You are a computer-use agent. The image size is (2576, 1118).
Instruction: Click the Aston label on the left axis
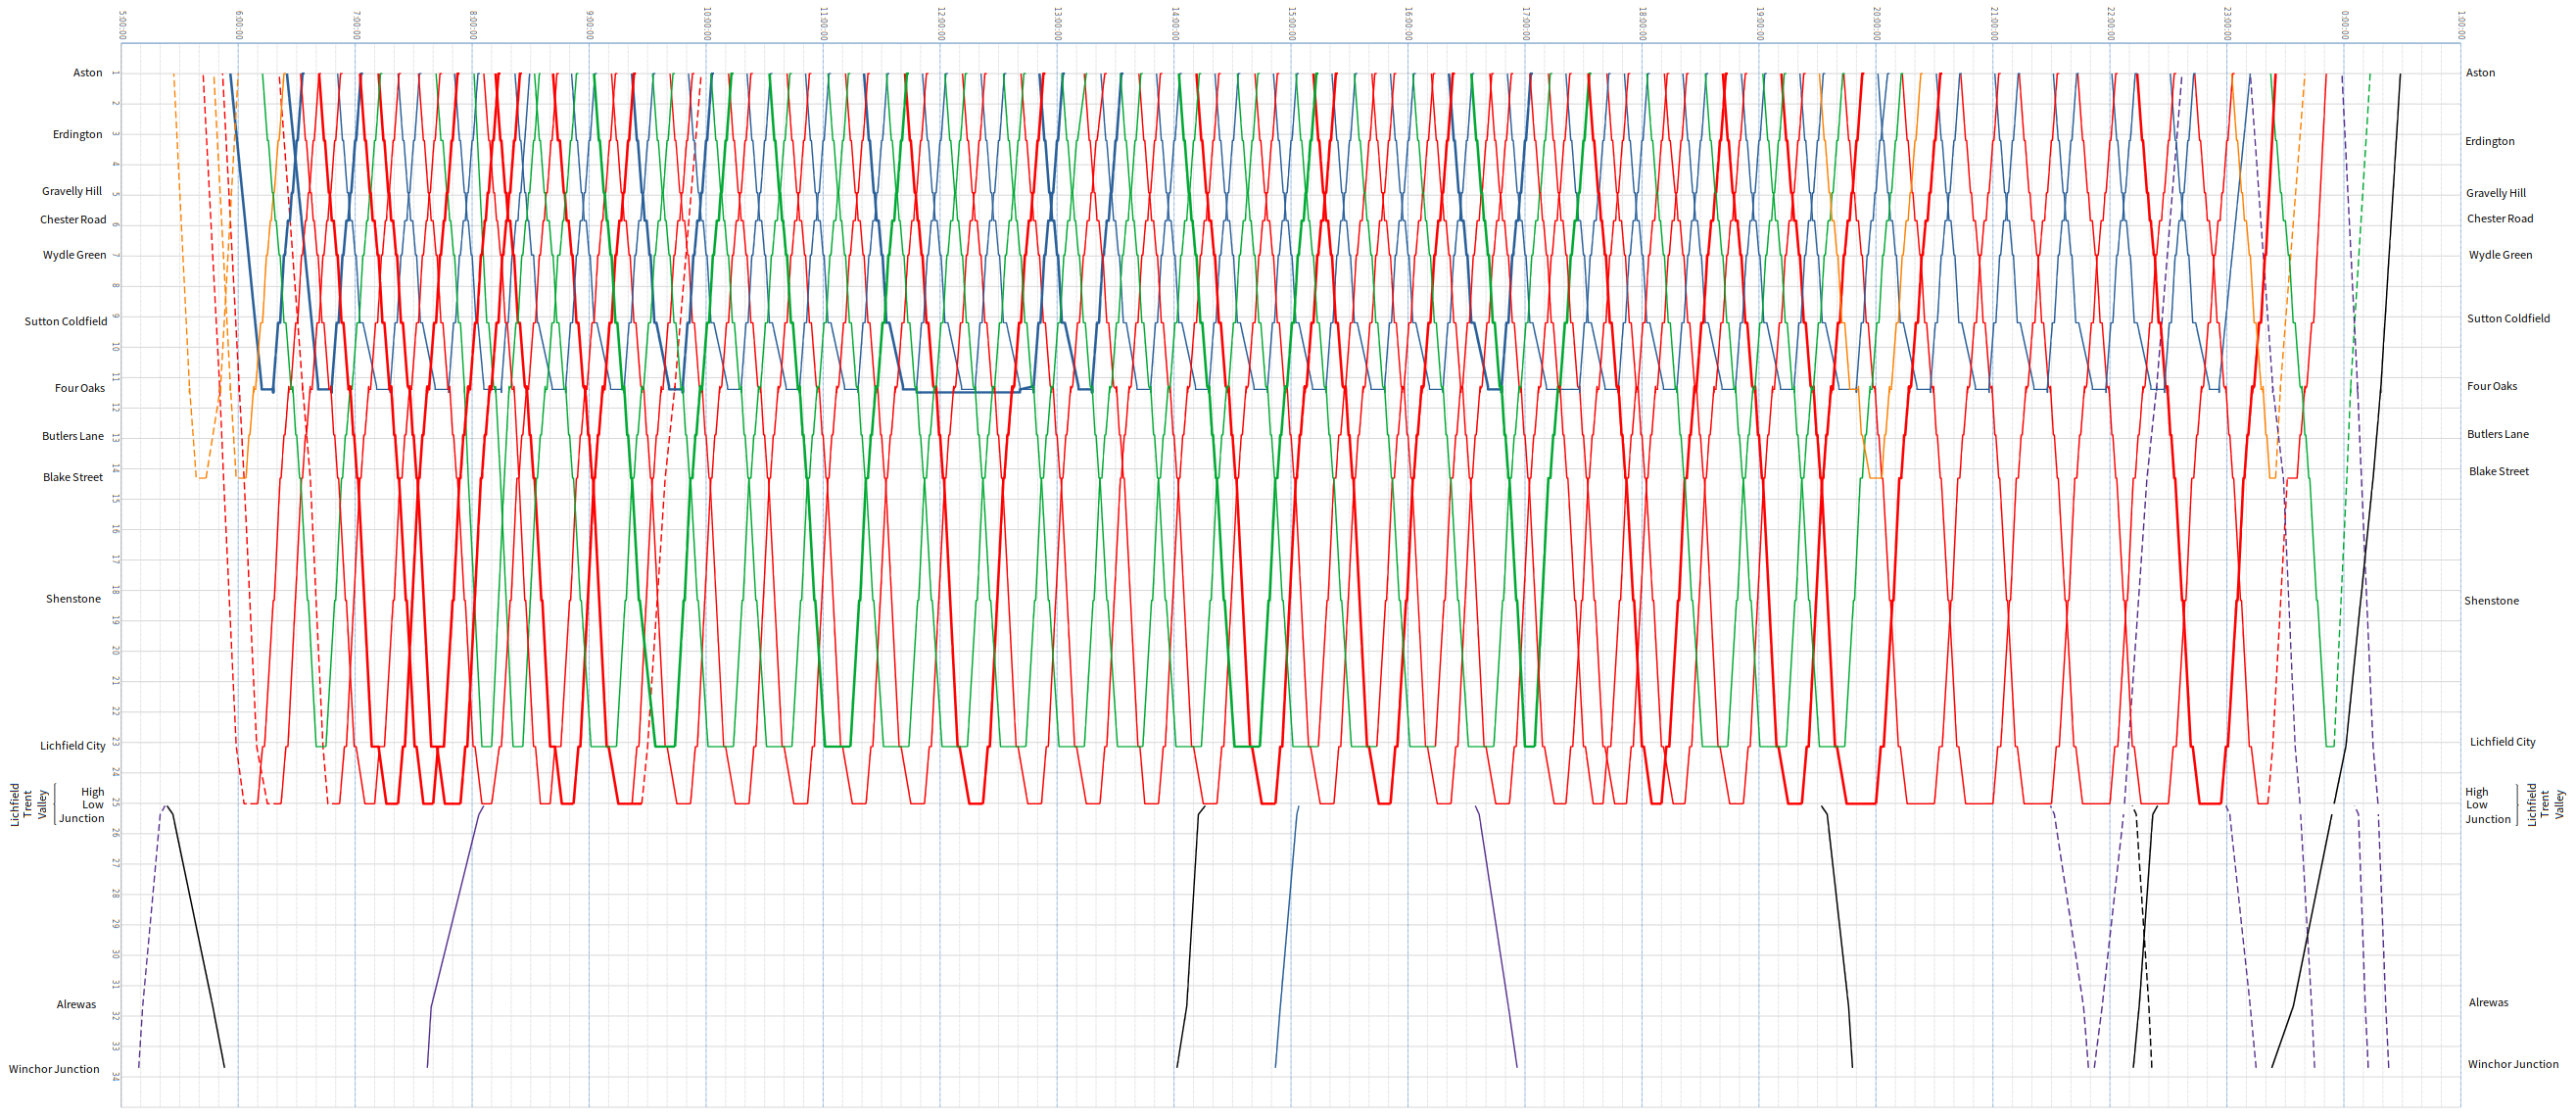[x=87, y=73]
